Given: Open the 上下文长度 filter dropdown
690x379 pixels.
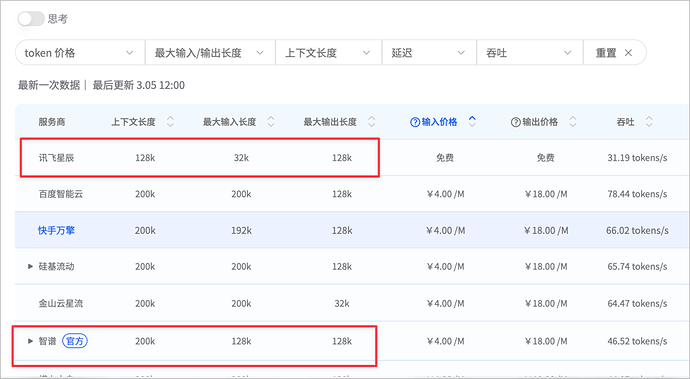Looking at the screenshot, I should [329, 53].
